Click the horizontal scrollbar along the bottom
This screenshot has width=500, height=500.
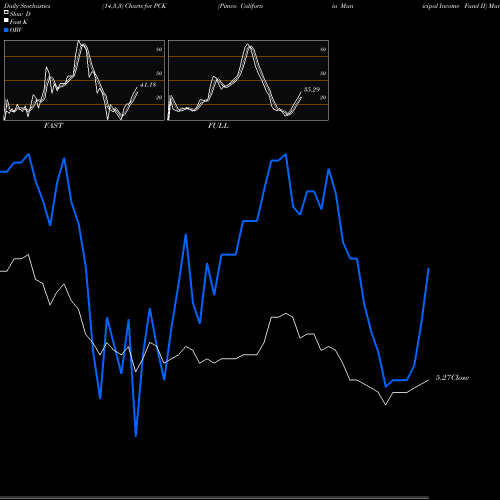pos(214,498)
